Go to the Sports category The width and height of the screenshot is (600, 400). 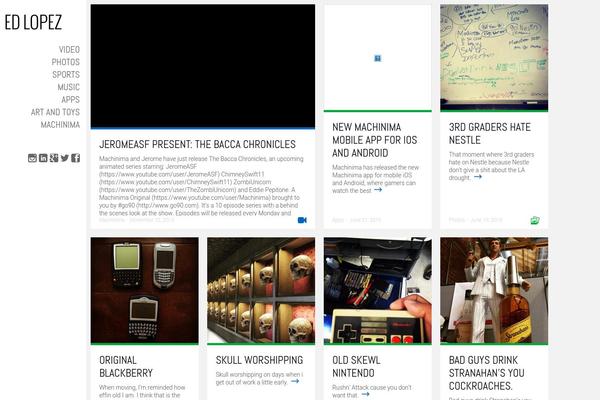(66, 75)
